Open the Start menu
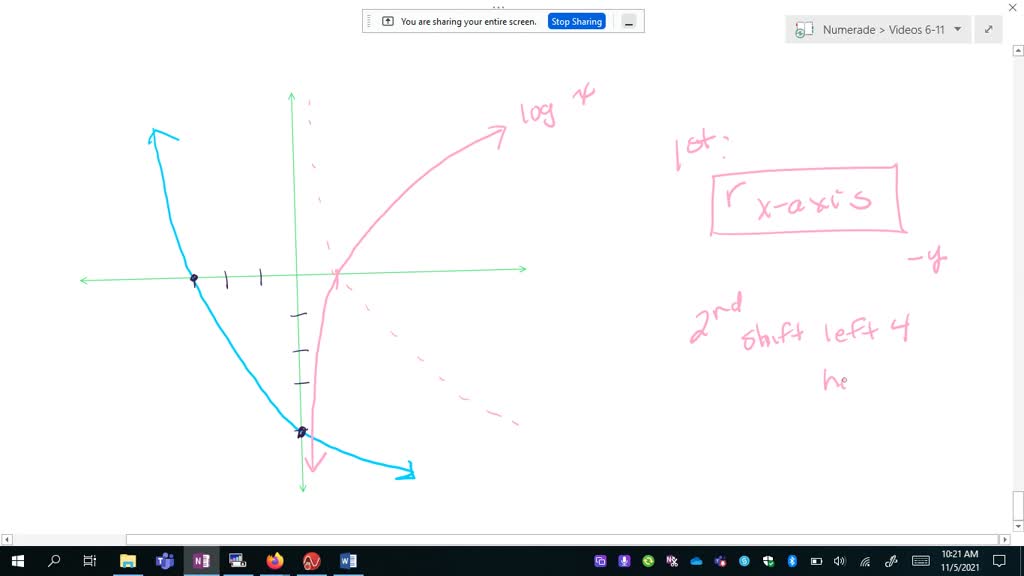Viewport: 1024px width, 576px height. (x=18, y=560)
